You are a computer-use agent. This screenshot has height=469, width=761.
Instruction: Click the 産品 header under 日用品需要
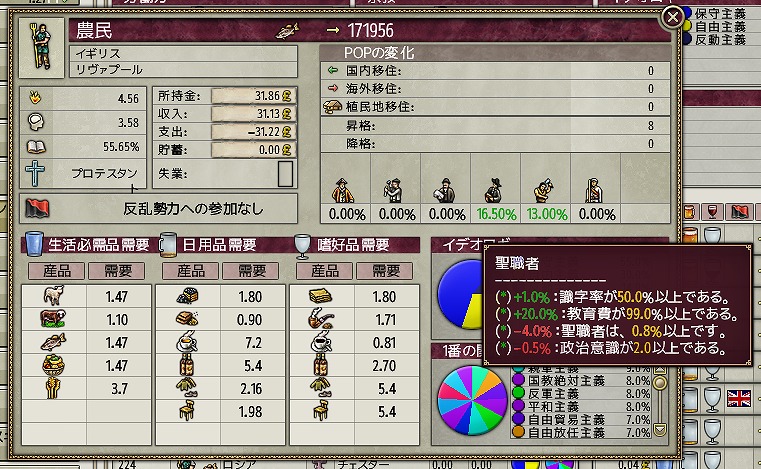(x=191, y=271)
